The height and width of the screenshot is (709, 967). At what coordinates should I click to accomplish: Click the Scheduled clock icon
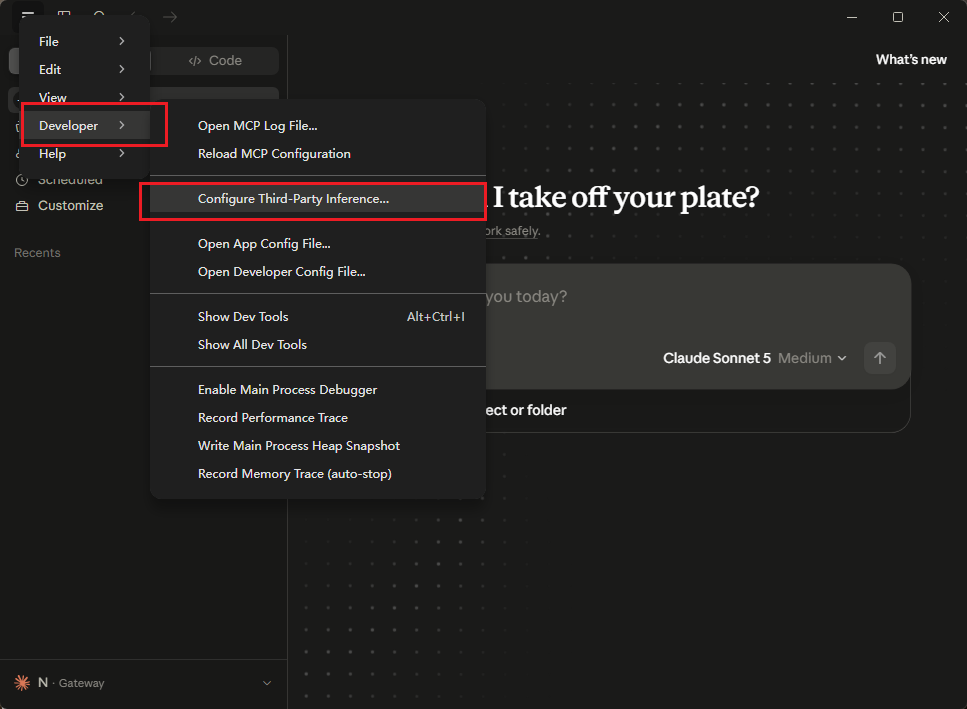tap(22, 180)
